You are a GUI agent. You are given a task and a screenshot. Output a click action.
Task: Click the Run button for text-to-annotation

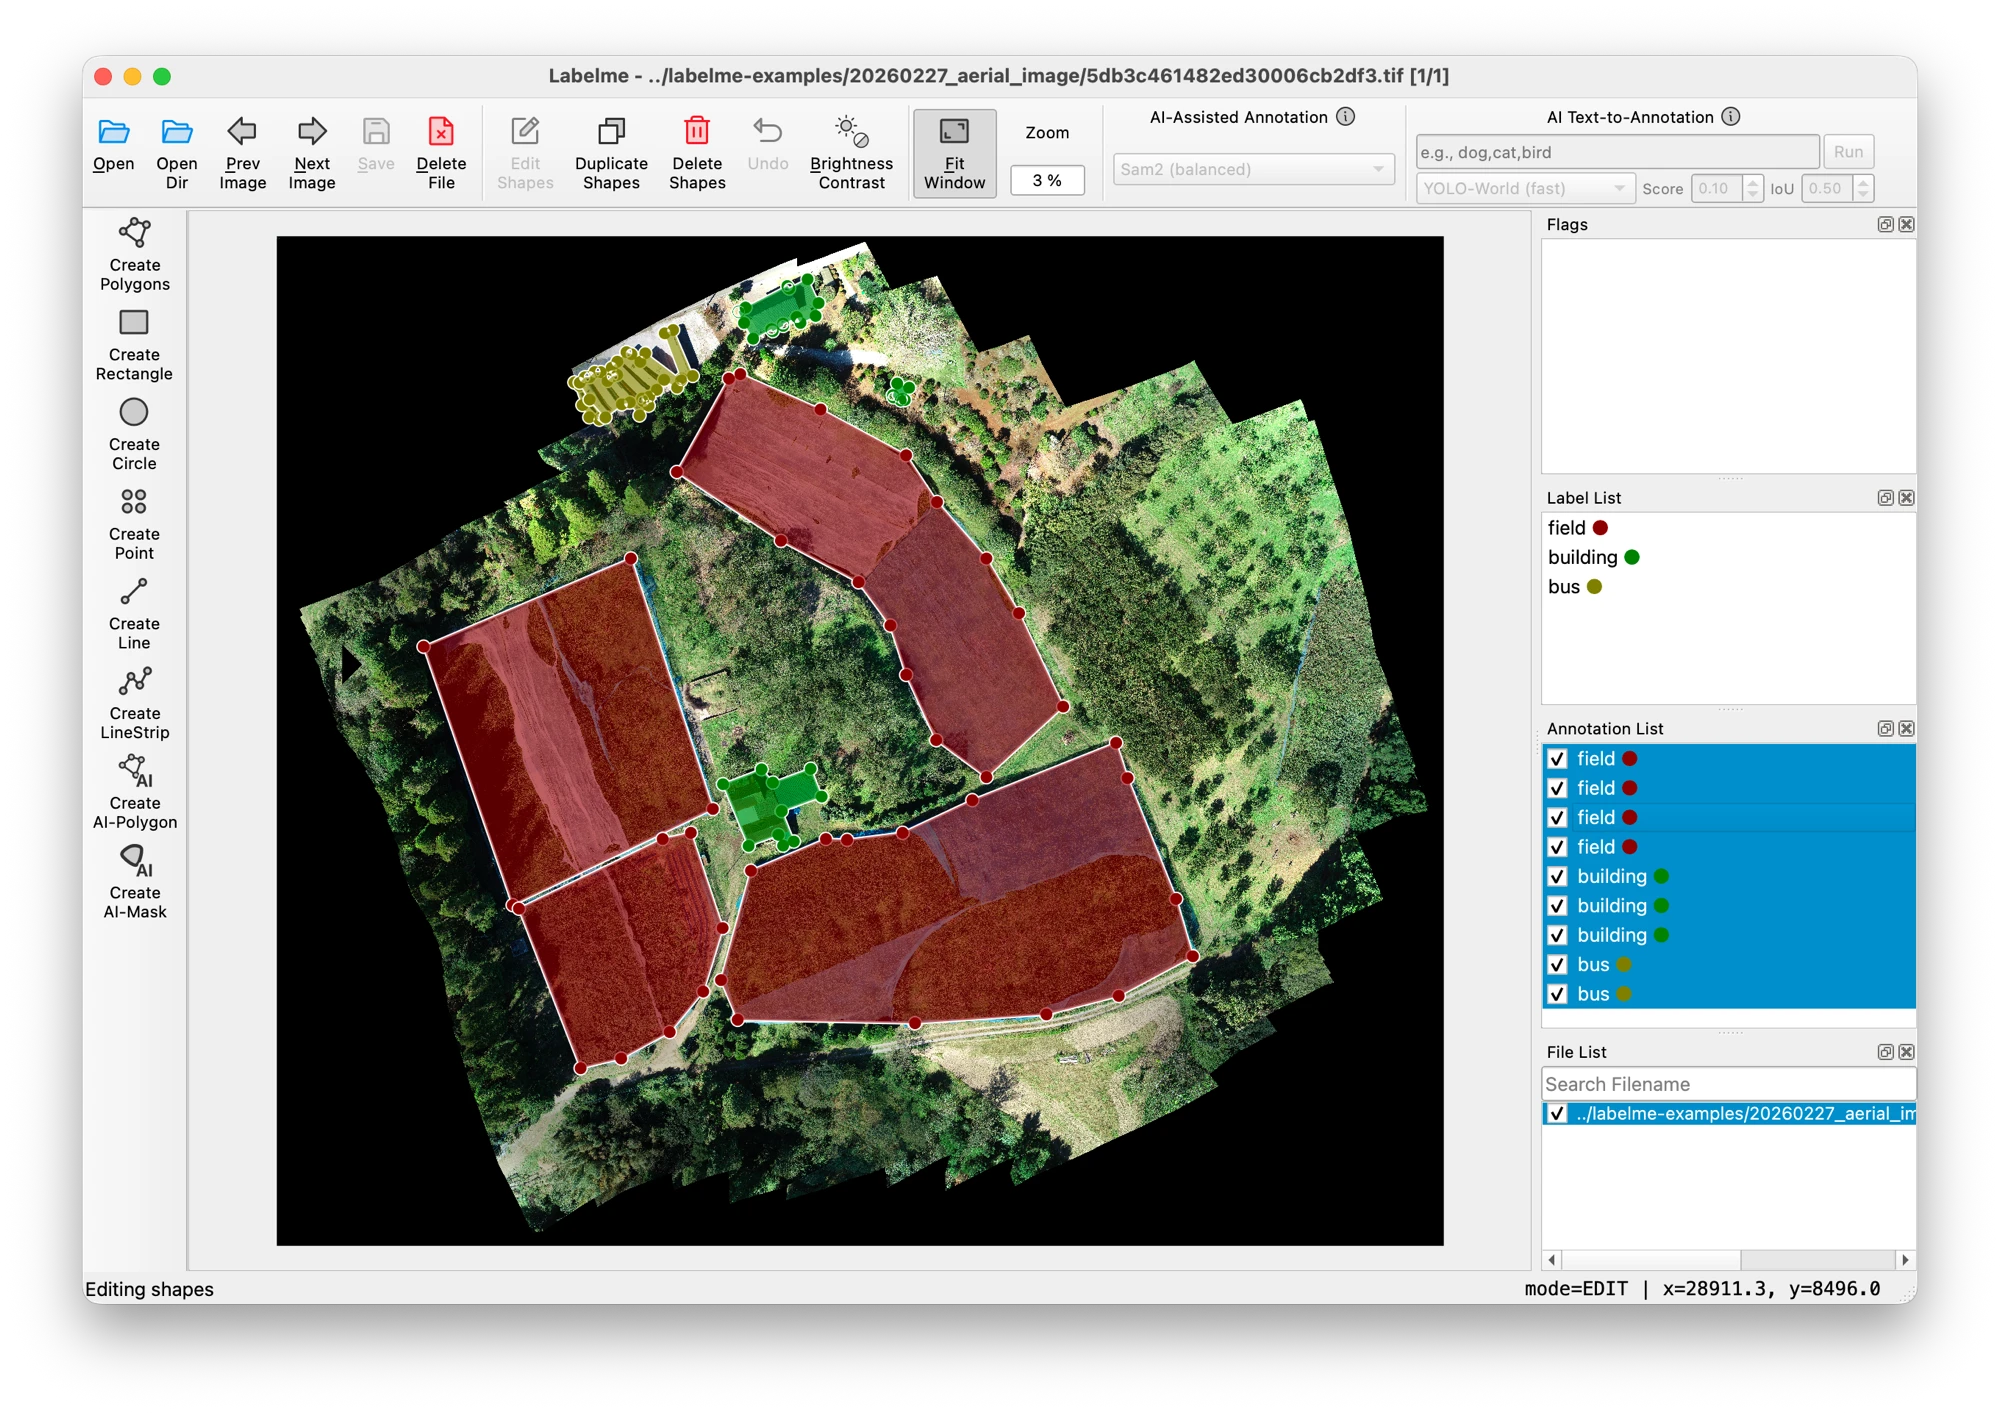click(x=1848, y=152)
